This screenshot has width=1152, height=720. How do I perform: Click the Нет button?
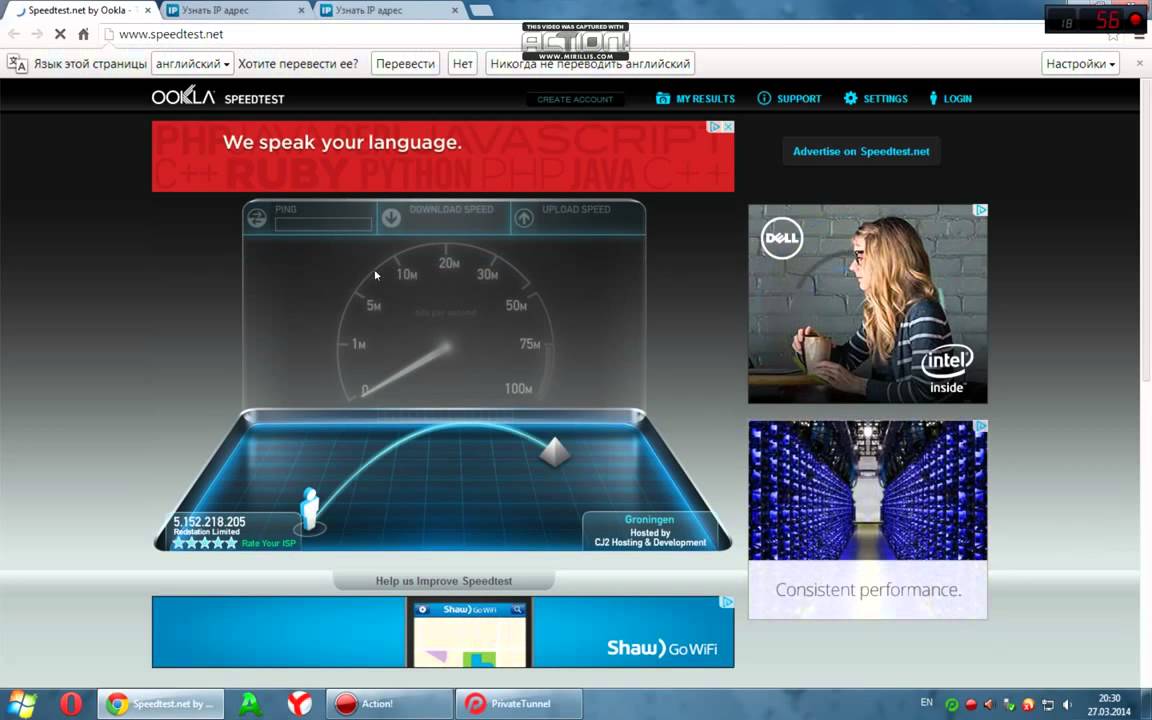(x=463, y=64)
